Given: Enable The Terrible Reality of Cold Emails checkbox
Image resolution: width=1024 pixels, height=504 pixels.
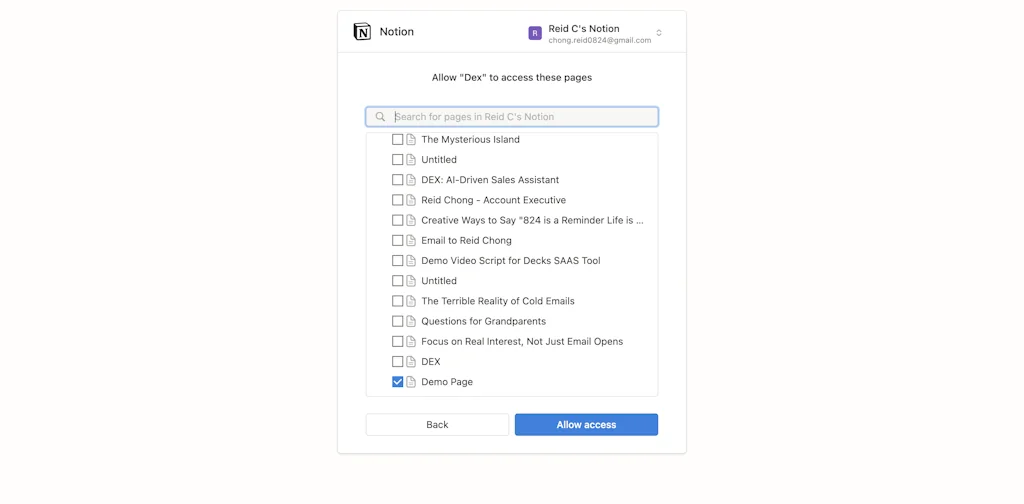Looking at the screenshot, I should (397, 301).
